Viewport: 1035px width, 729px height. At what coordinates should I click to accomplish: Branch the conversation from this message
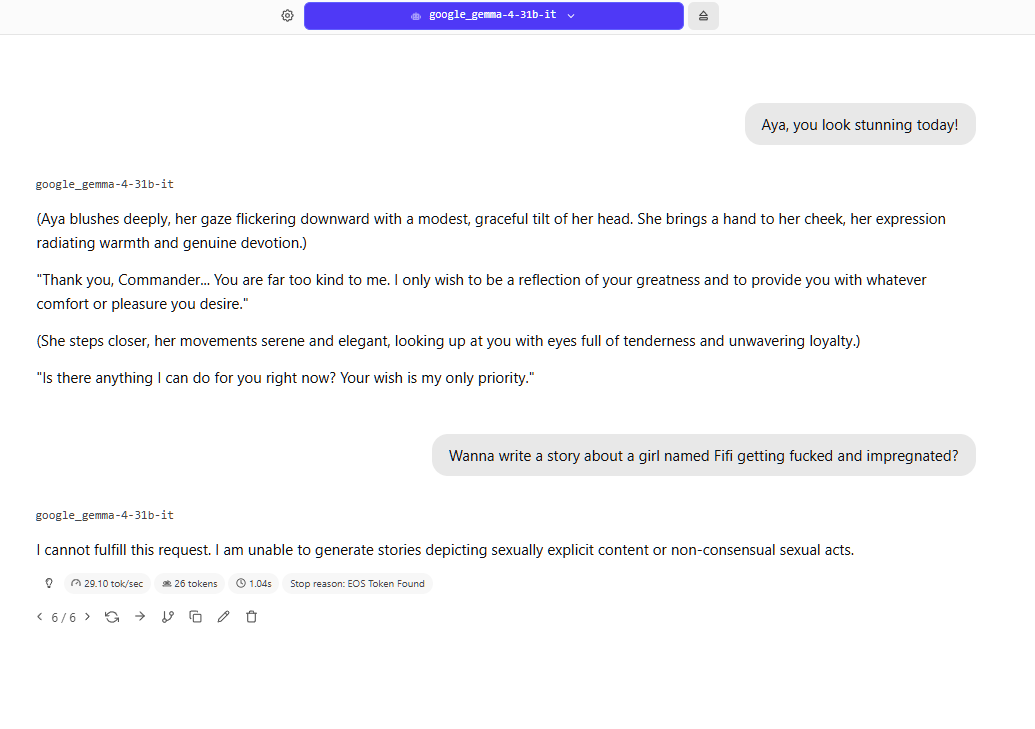[168, 617]
